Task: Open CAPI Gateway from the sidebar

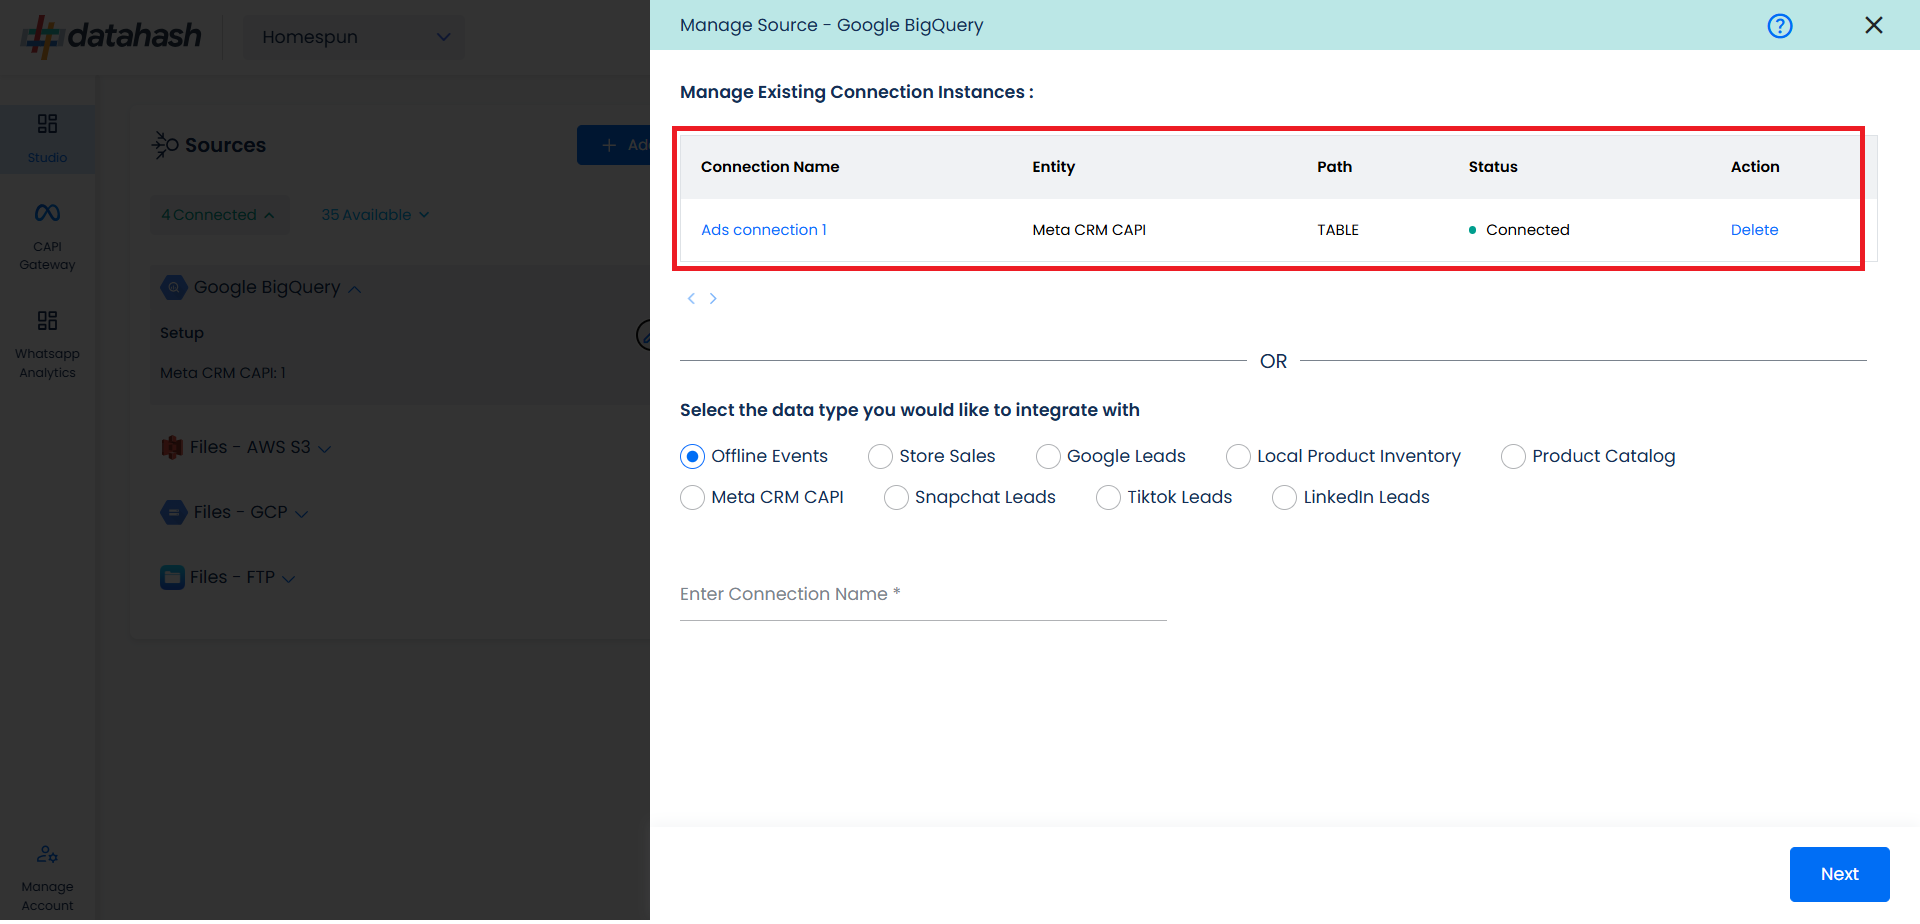Action: click(x=47, y=236)
